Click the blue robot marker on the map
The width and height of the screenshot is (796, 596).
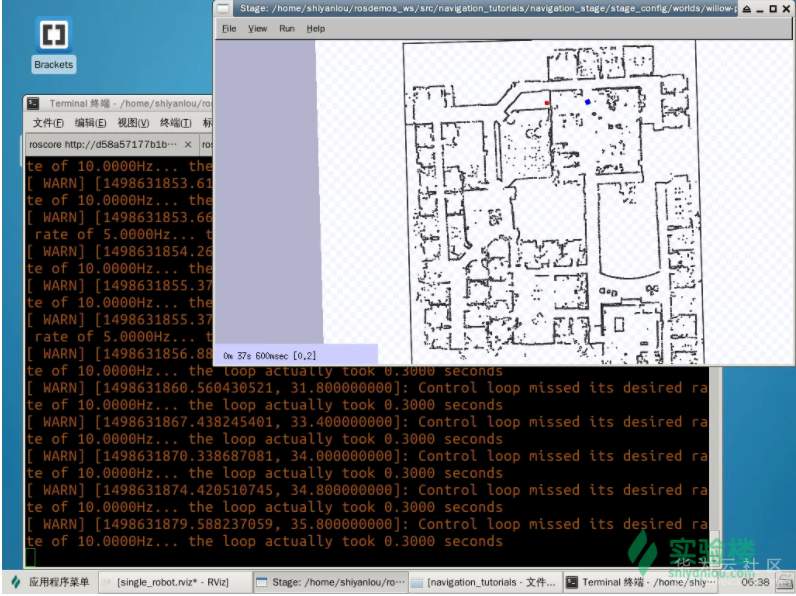coord(587,102)
